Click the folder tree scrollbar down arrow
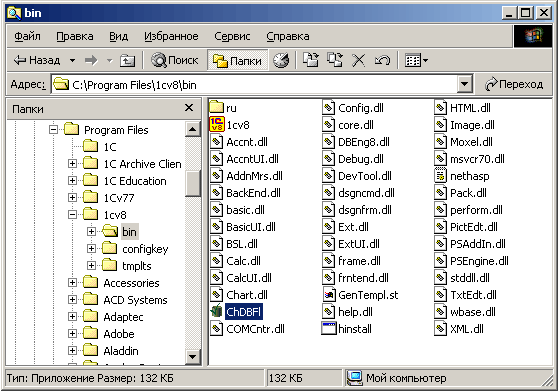 192,356
